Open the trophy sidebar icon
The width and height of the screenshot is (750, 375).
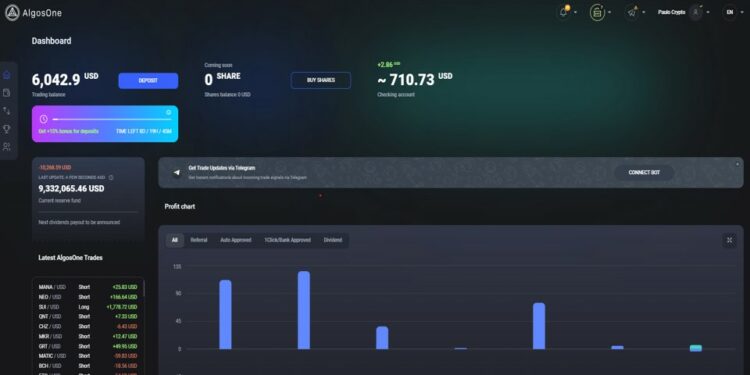pyautogui.click(x=7, y=129)
